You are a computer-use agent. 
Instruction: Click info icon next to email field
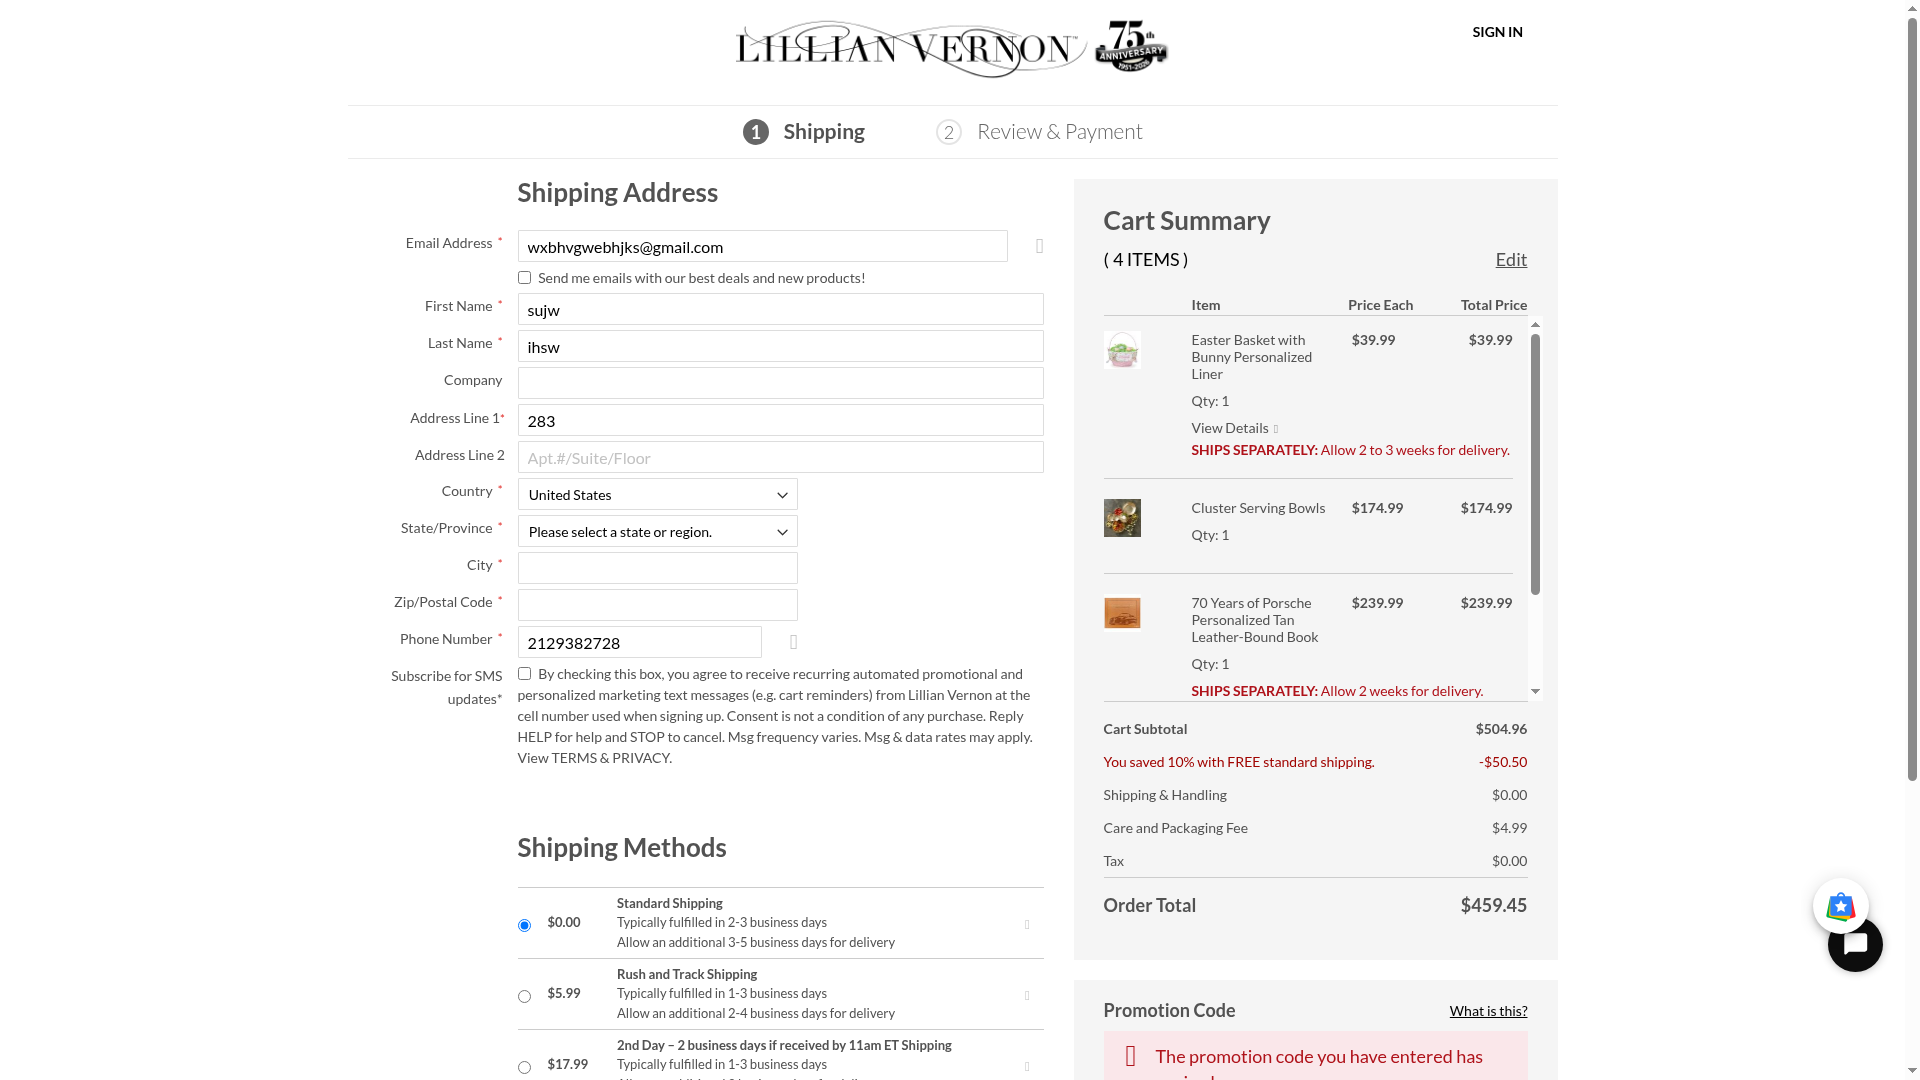(x=1040, y=246)
